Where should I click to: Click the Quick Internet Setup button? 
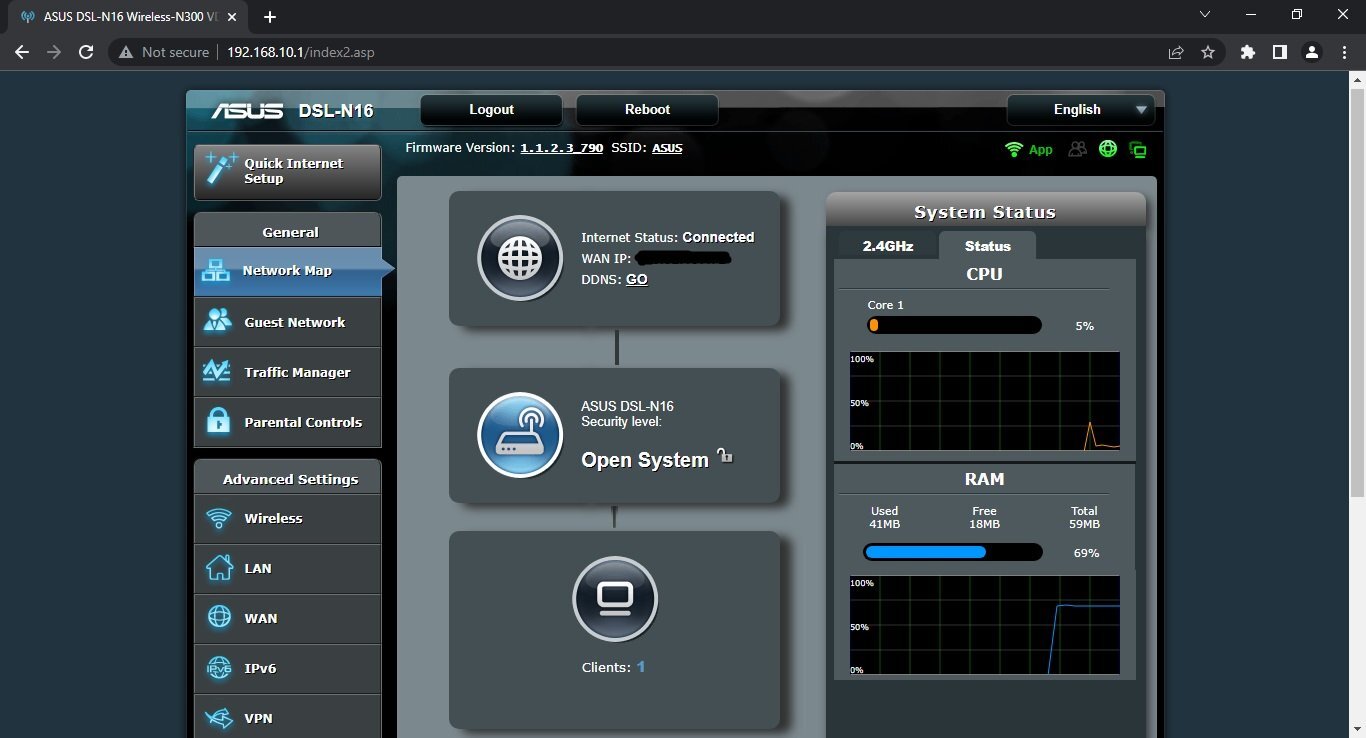pyautogui.click(x=288, y=171)
